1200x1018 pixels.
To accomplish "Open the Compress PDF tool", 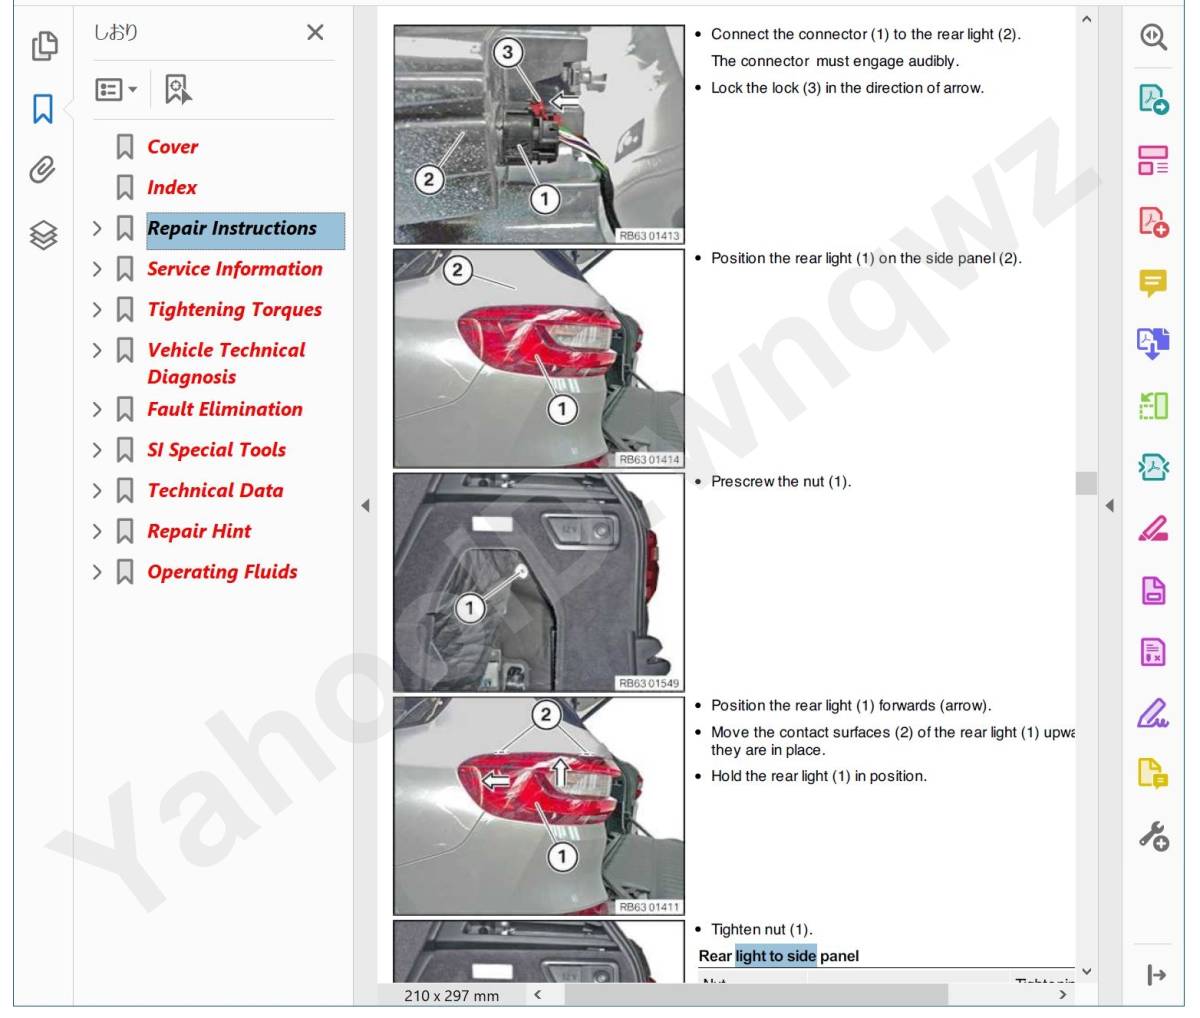I will [1153, 467].
